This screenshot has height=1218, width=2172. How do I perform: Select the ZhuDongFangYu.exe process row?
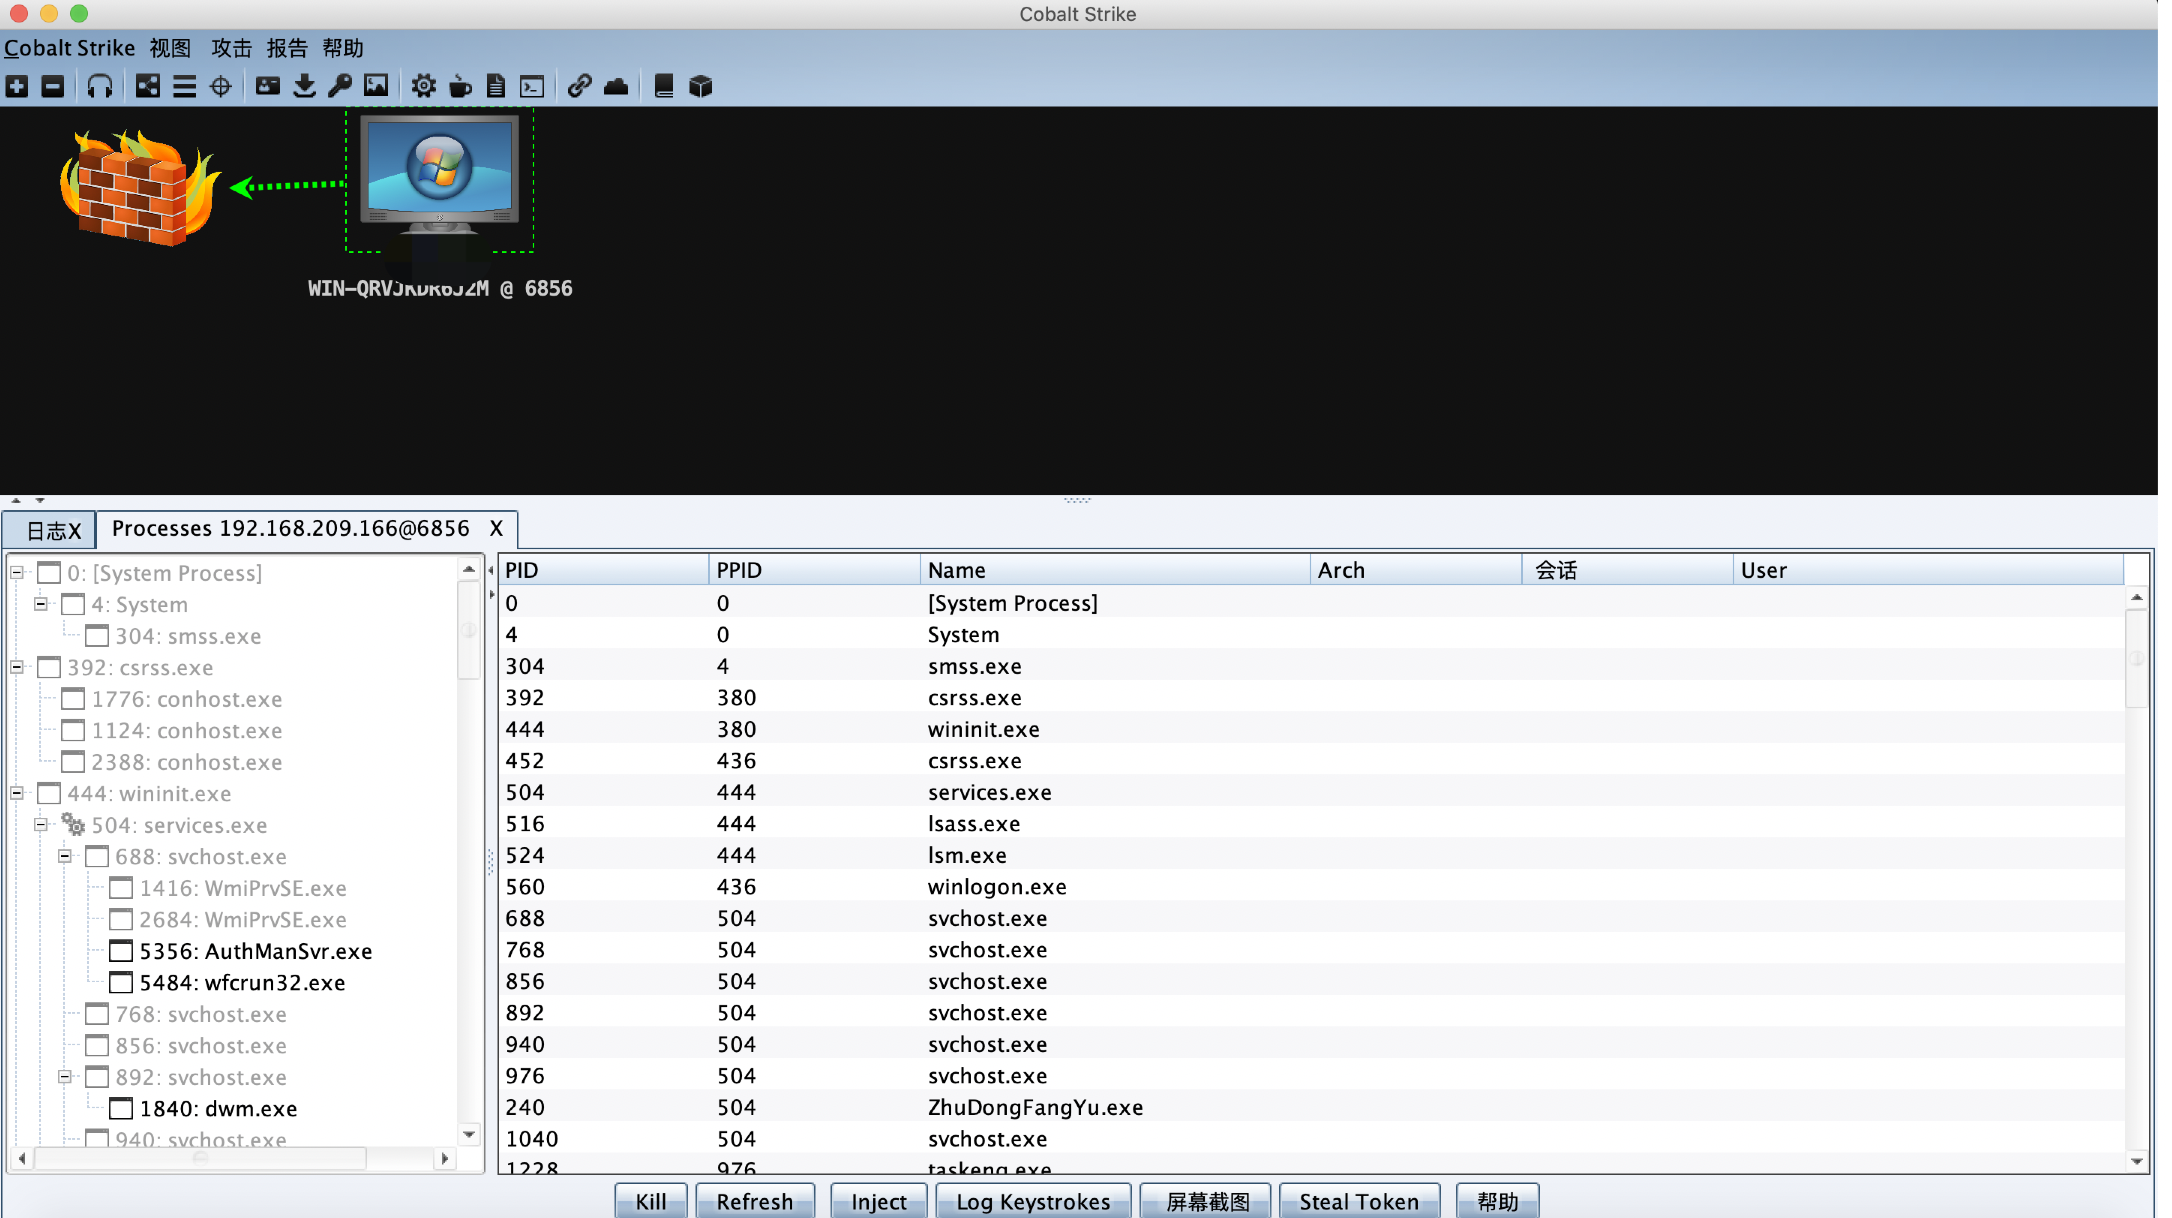1034,1107
